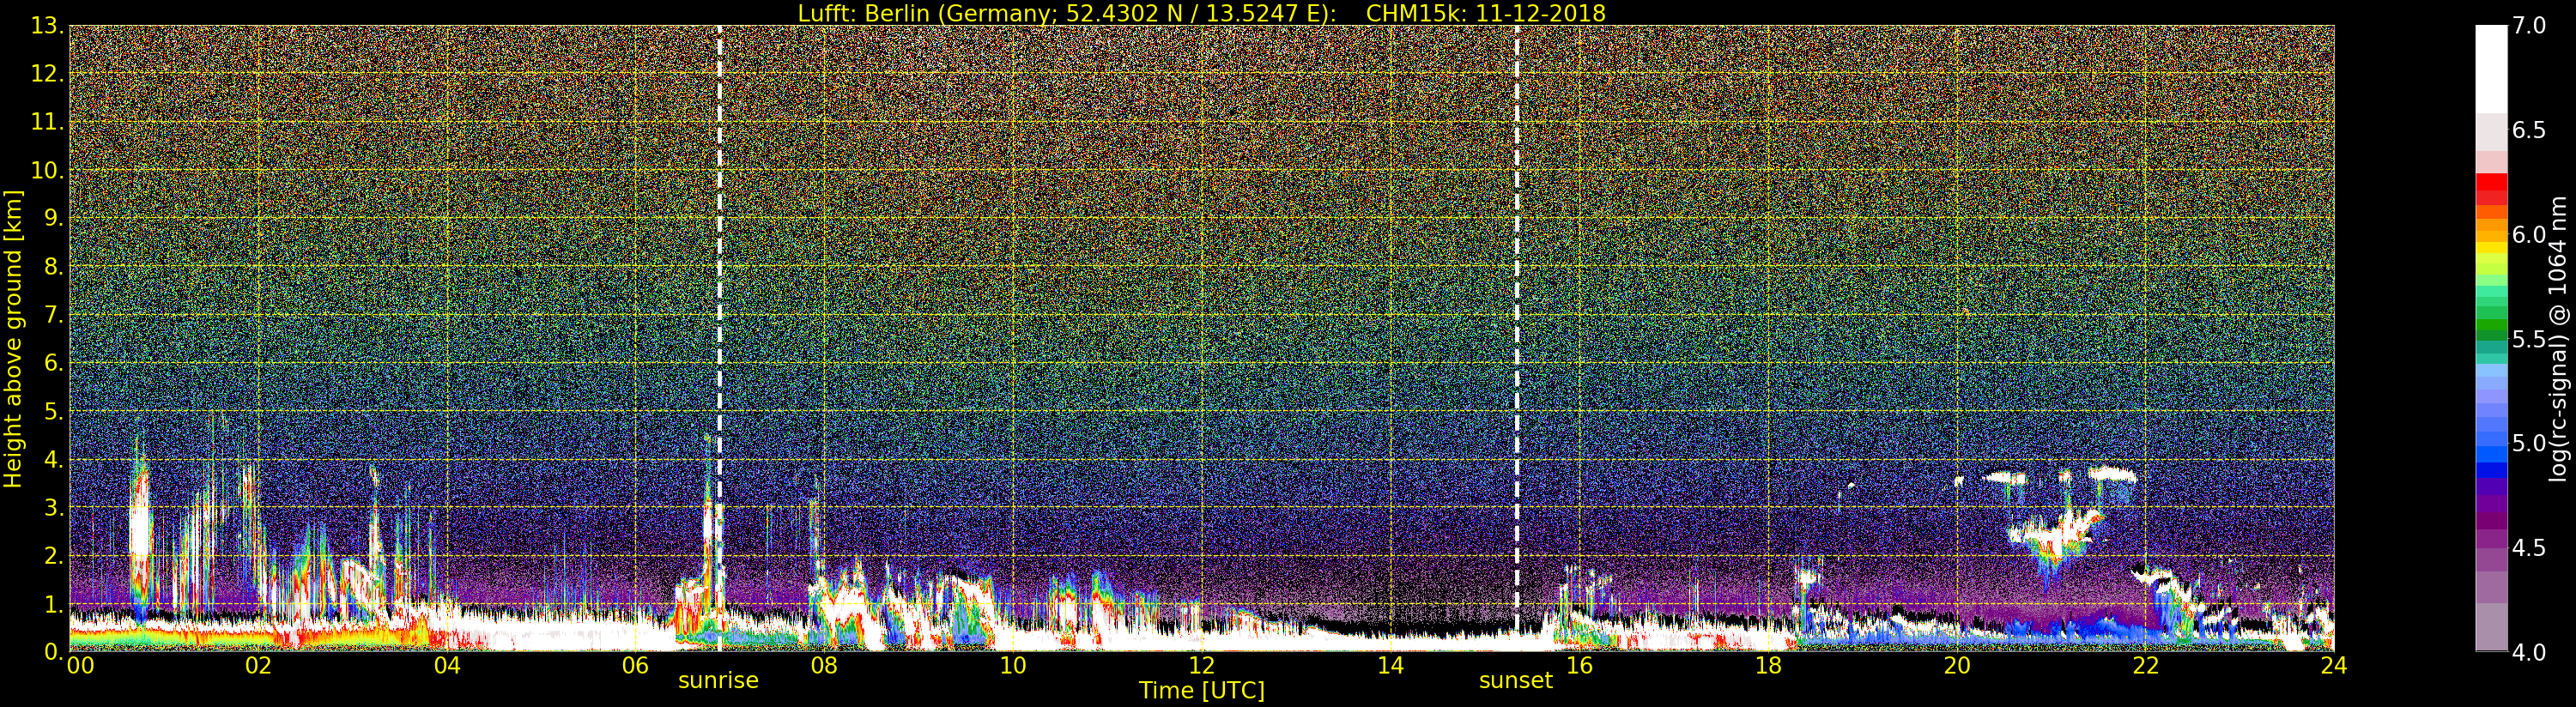
Task: Click the colorbar tick value '7.0'
Action: 2528,25
